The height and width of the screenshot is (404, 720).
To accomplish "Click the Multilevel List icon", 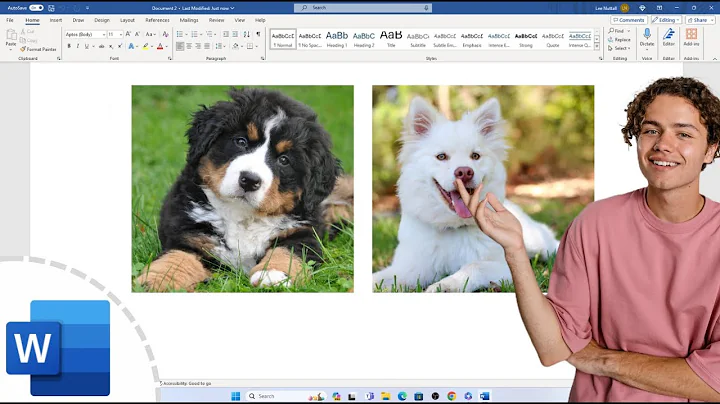I will (209, 34).
